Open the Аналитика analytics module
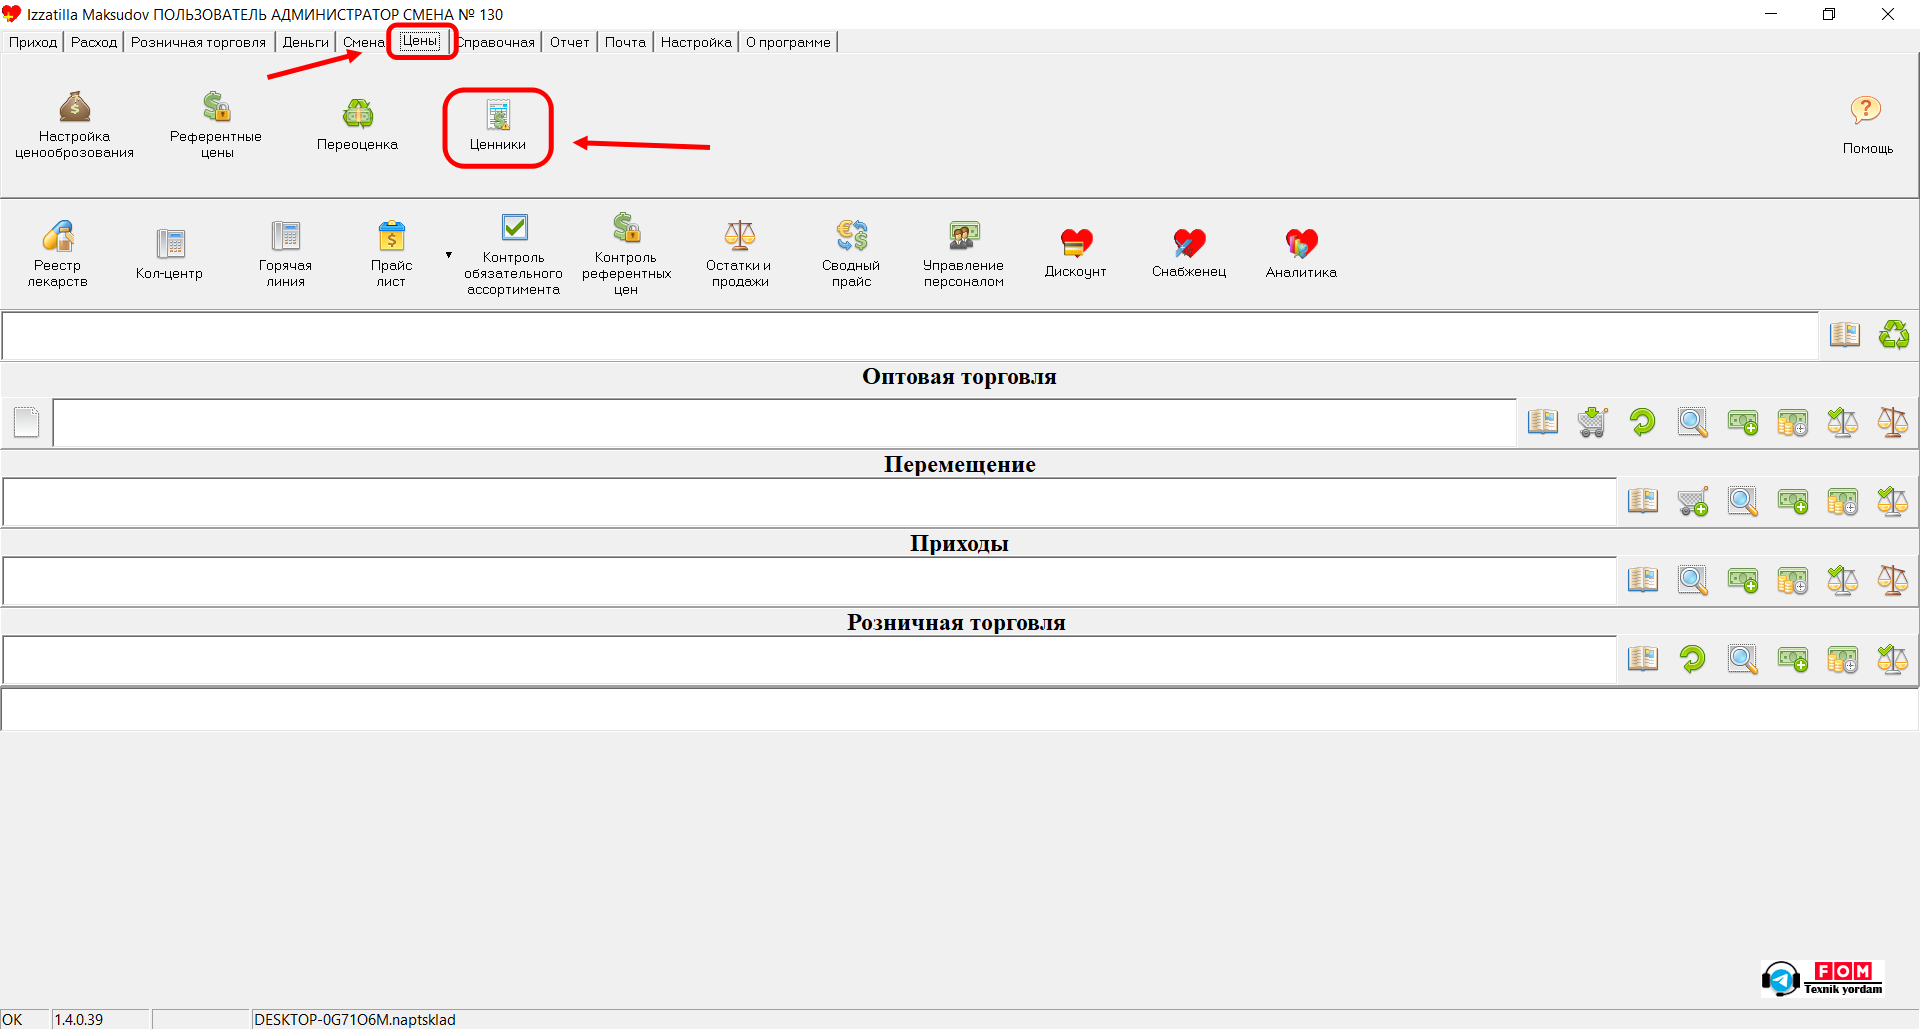1920x1030 pixels. (1301, 254)
